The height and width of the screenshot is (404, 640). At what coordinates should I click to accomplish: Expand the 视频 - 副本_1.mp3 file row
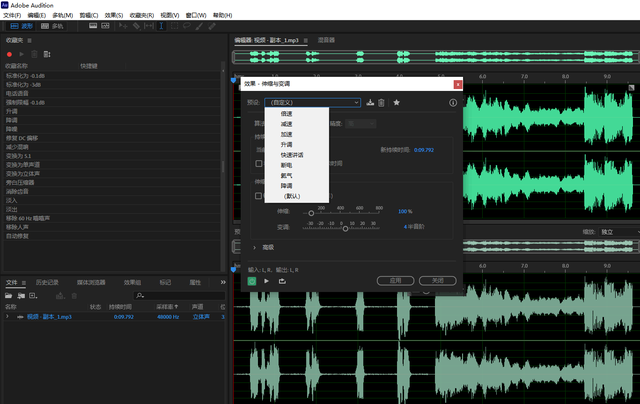click(x=7, y=317)
